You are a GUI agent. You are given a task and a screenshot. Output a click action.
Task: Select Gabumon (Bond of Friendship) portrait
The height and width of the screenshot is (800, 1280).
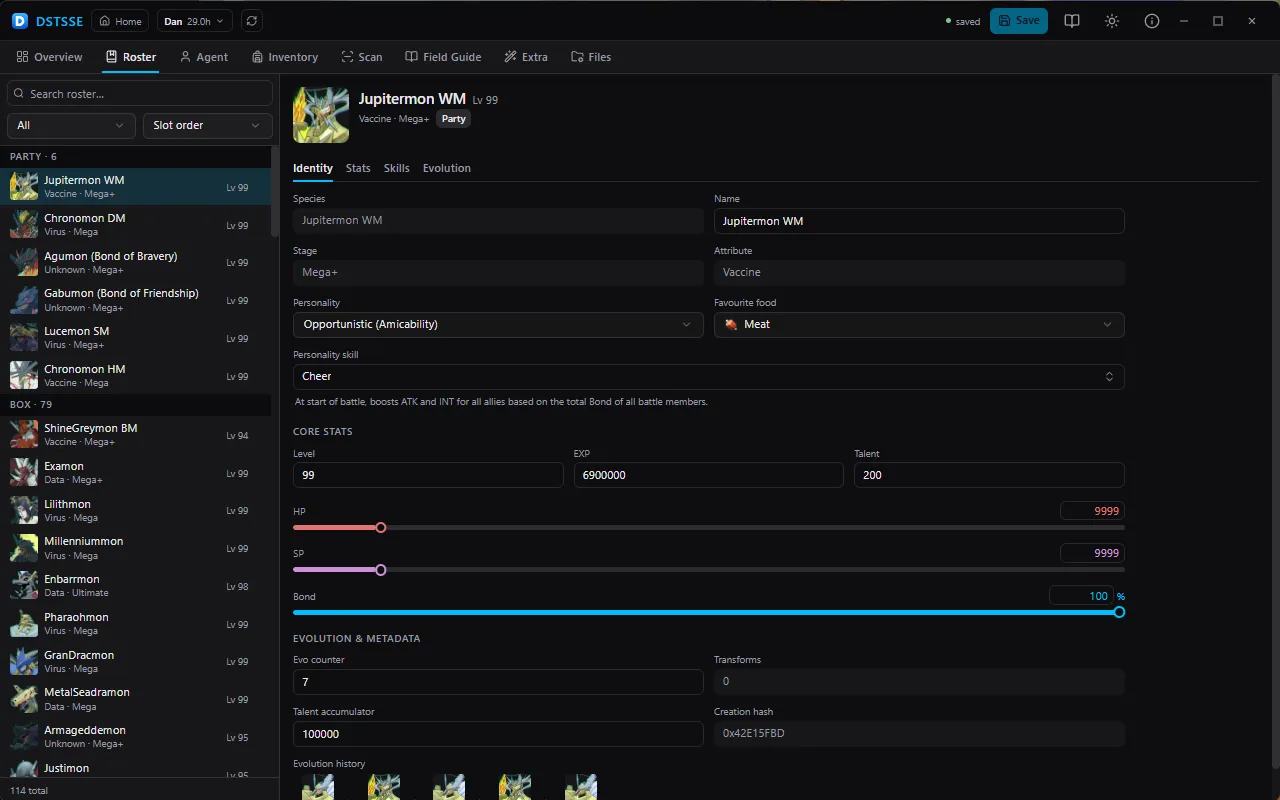click(24, 300)
